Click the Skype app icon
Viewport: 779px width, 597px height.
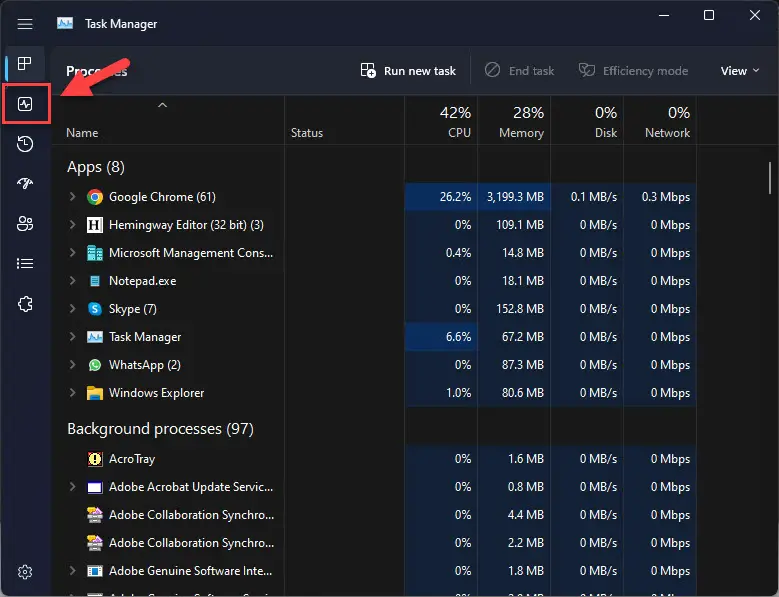(x=94, y=309)
